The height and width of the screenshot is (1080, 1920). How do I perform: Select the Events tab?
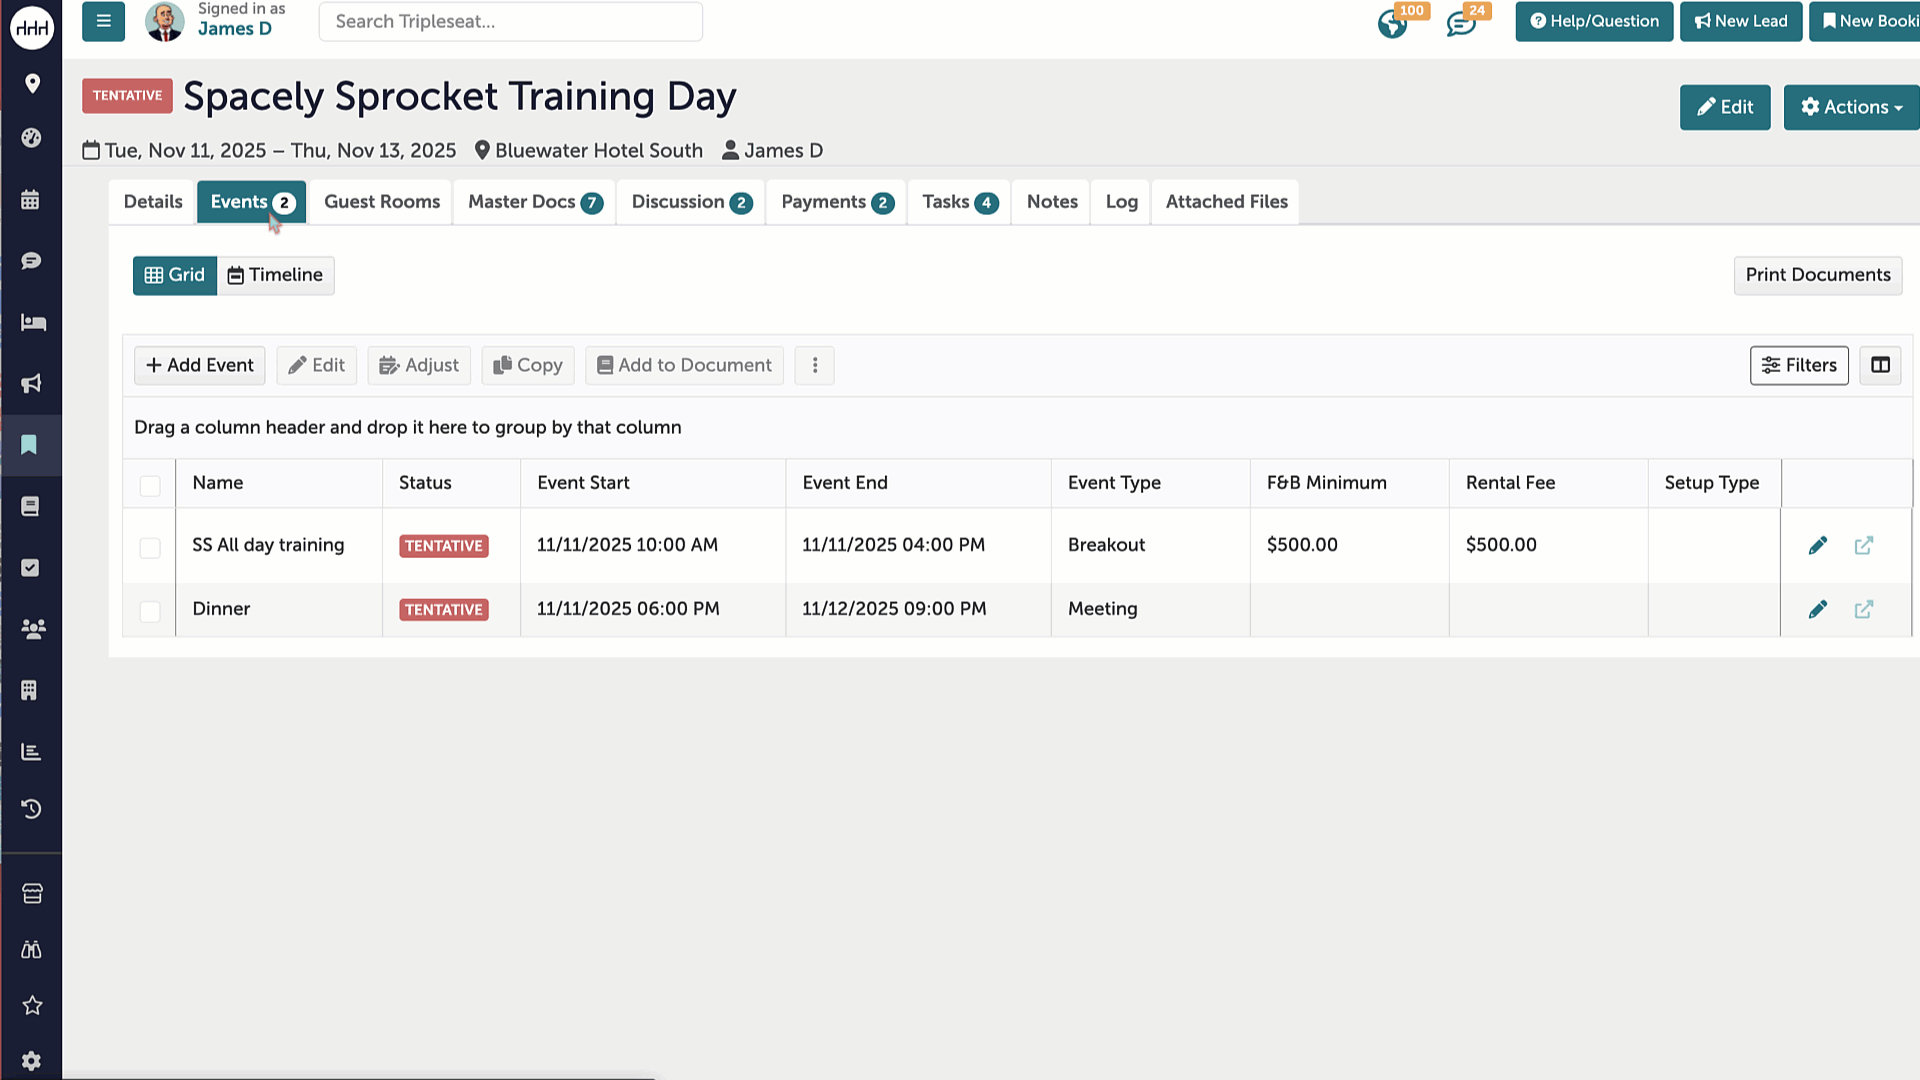pyautogui.click(x=252, y=202)
